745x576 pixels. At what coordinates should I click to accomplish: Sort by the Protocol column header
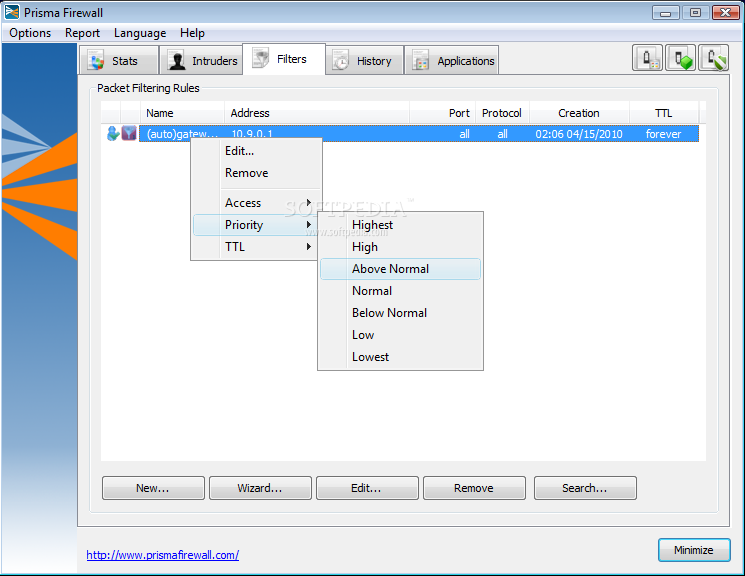[x=502, y=113]
